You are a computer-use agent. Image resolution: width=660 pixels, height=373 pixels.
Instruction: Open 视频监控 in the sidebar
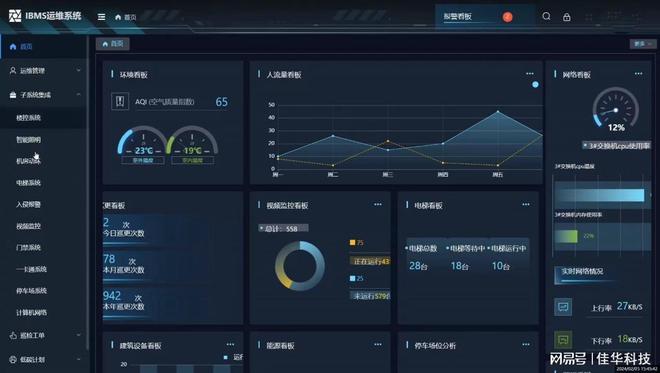[29, 226]
